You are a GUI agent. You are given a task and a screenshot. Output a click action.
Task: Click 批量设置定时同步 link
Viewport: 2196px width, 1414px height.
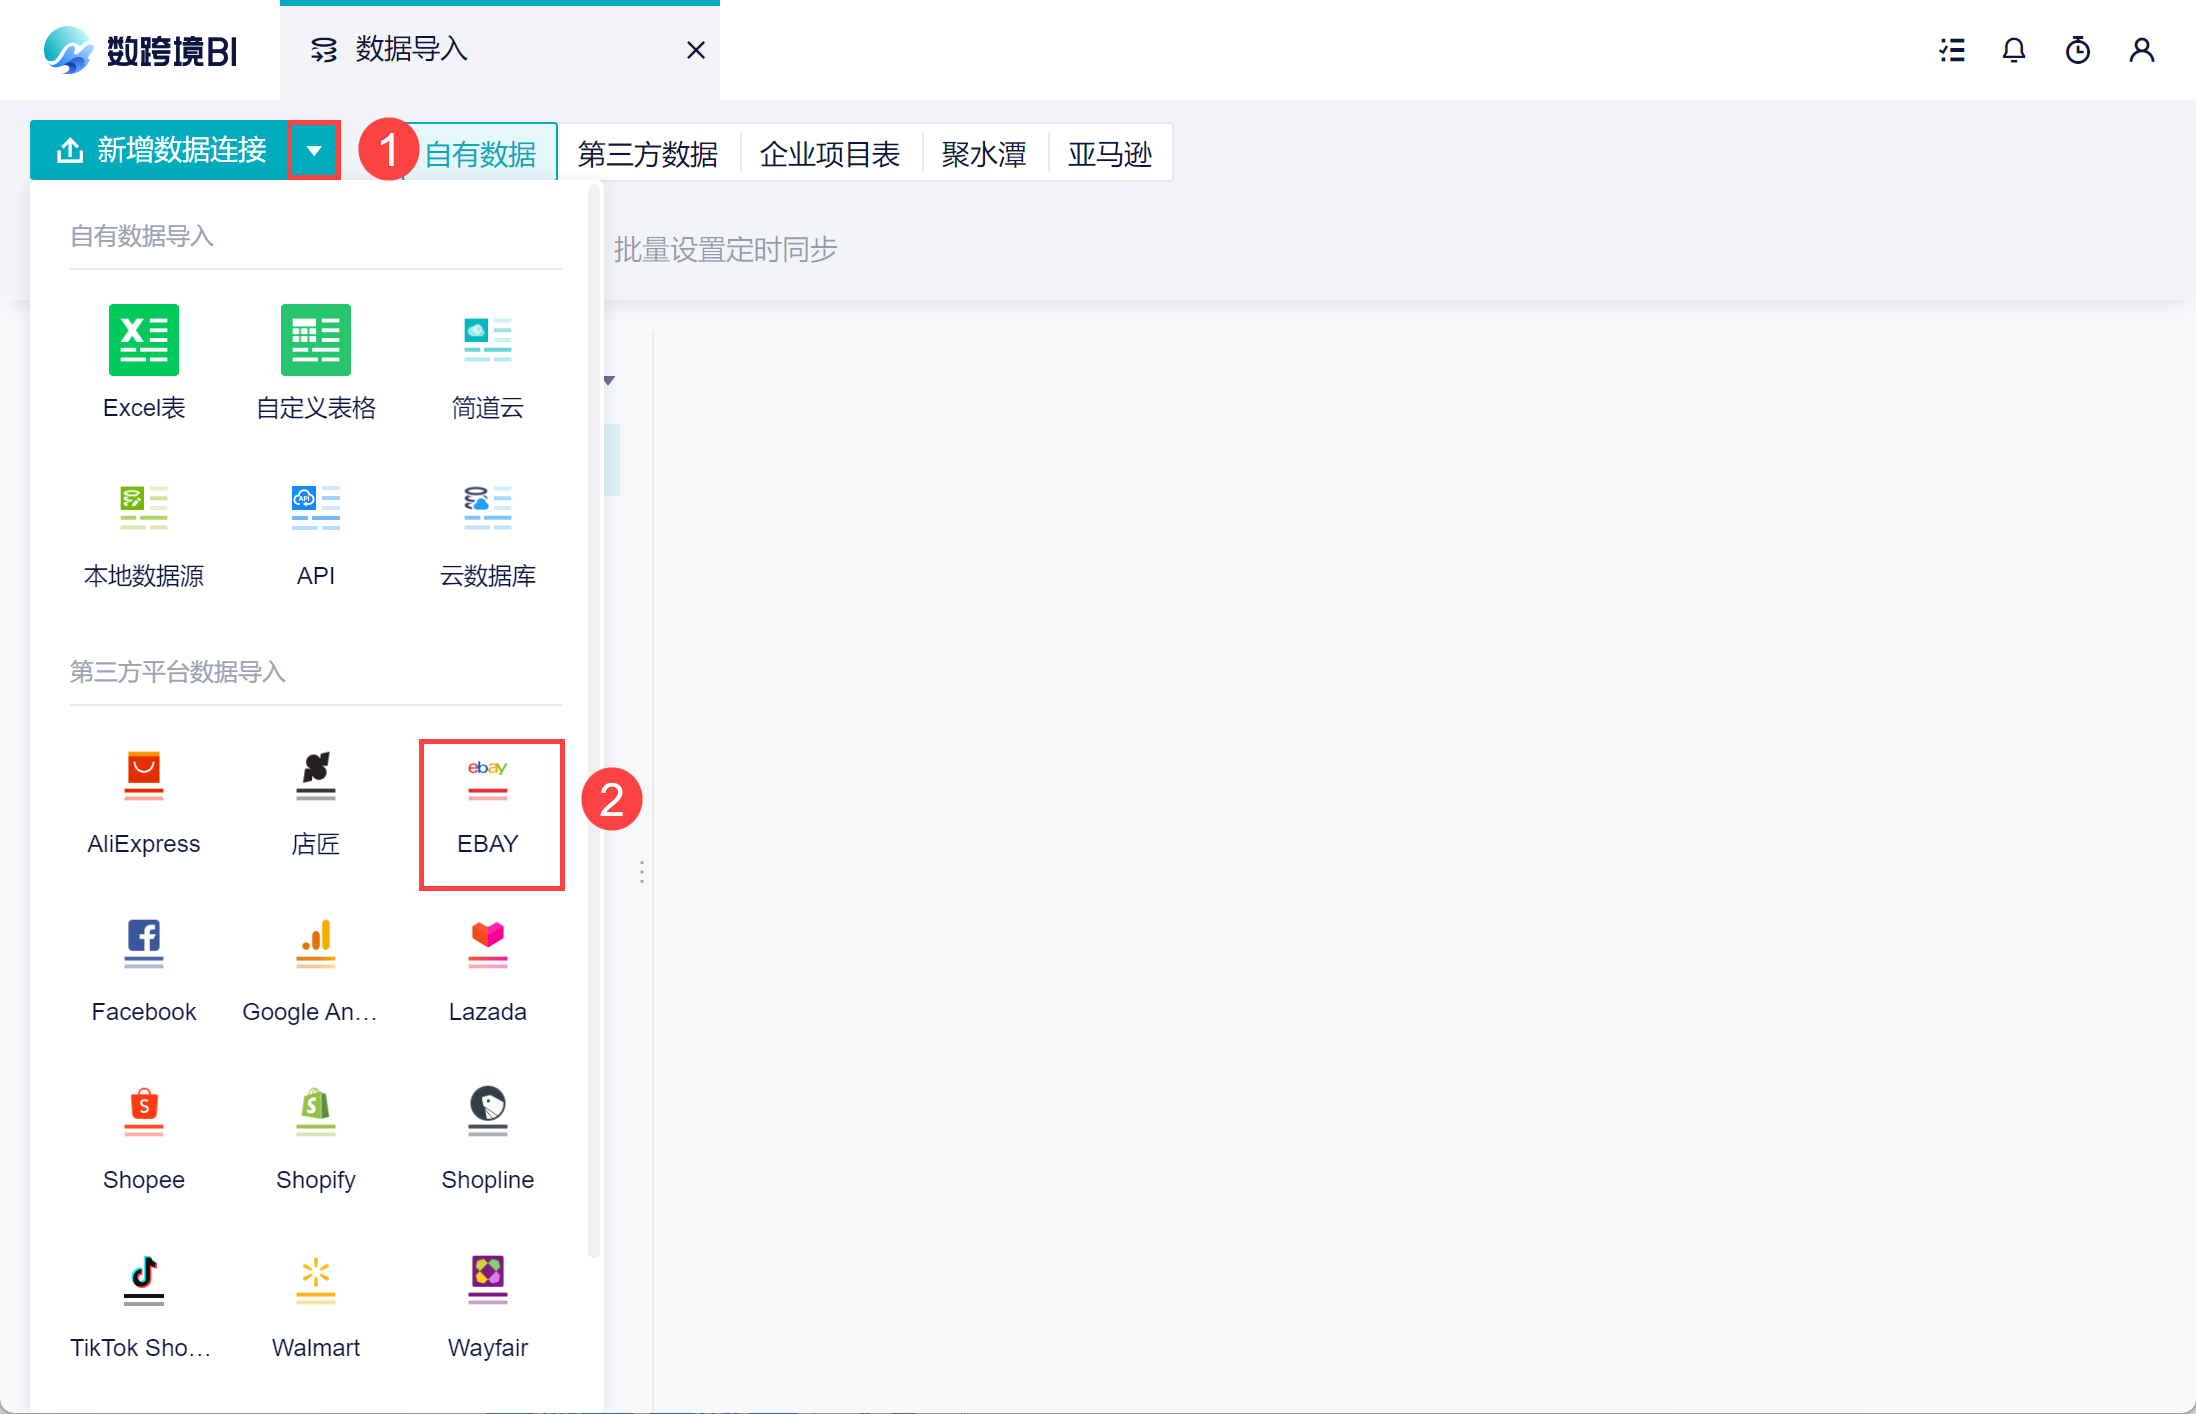point(725,250)
